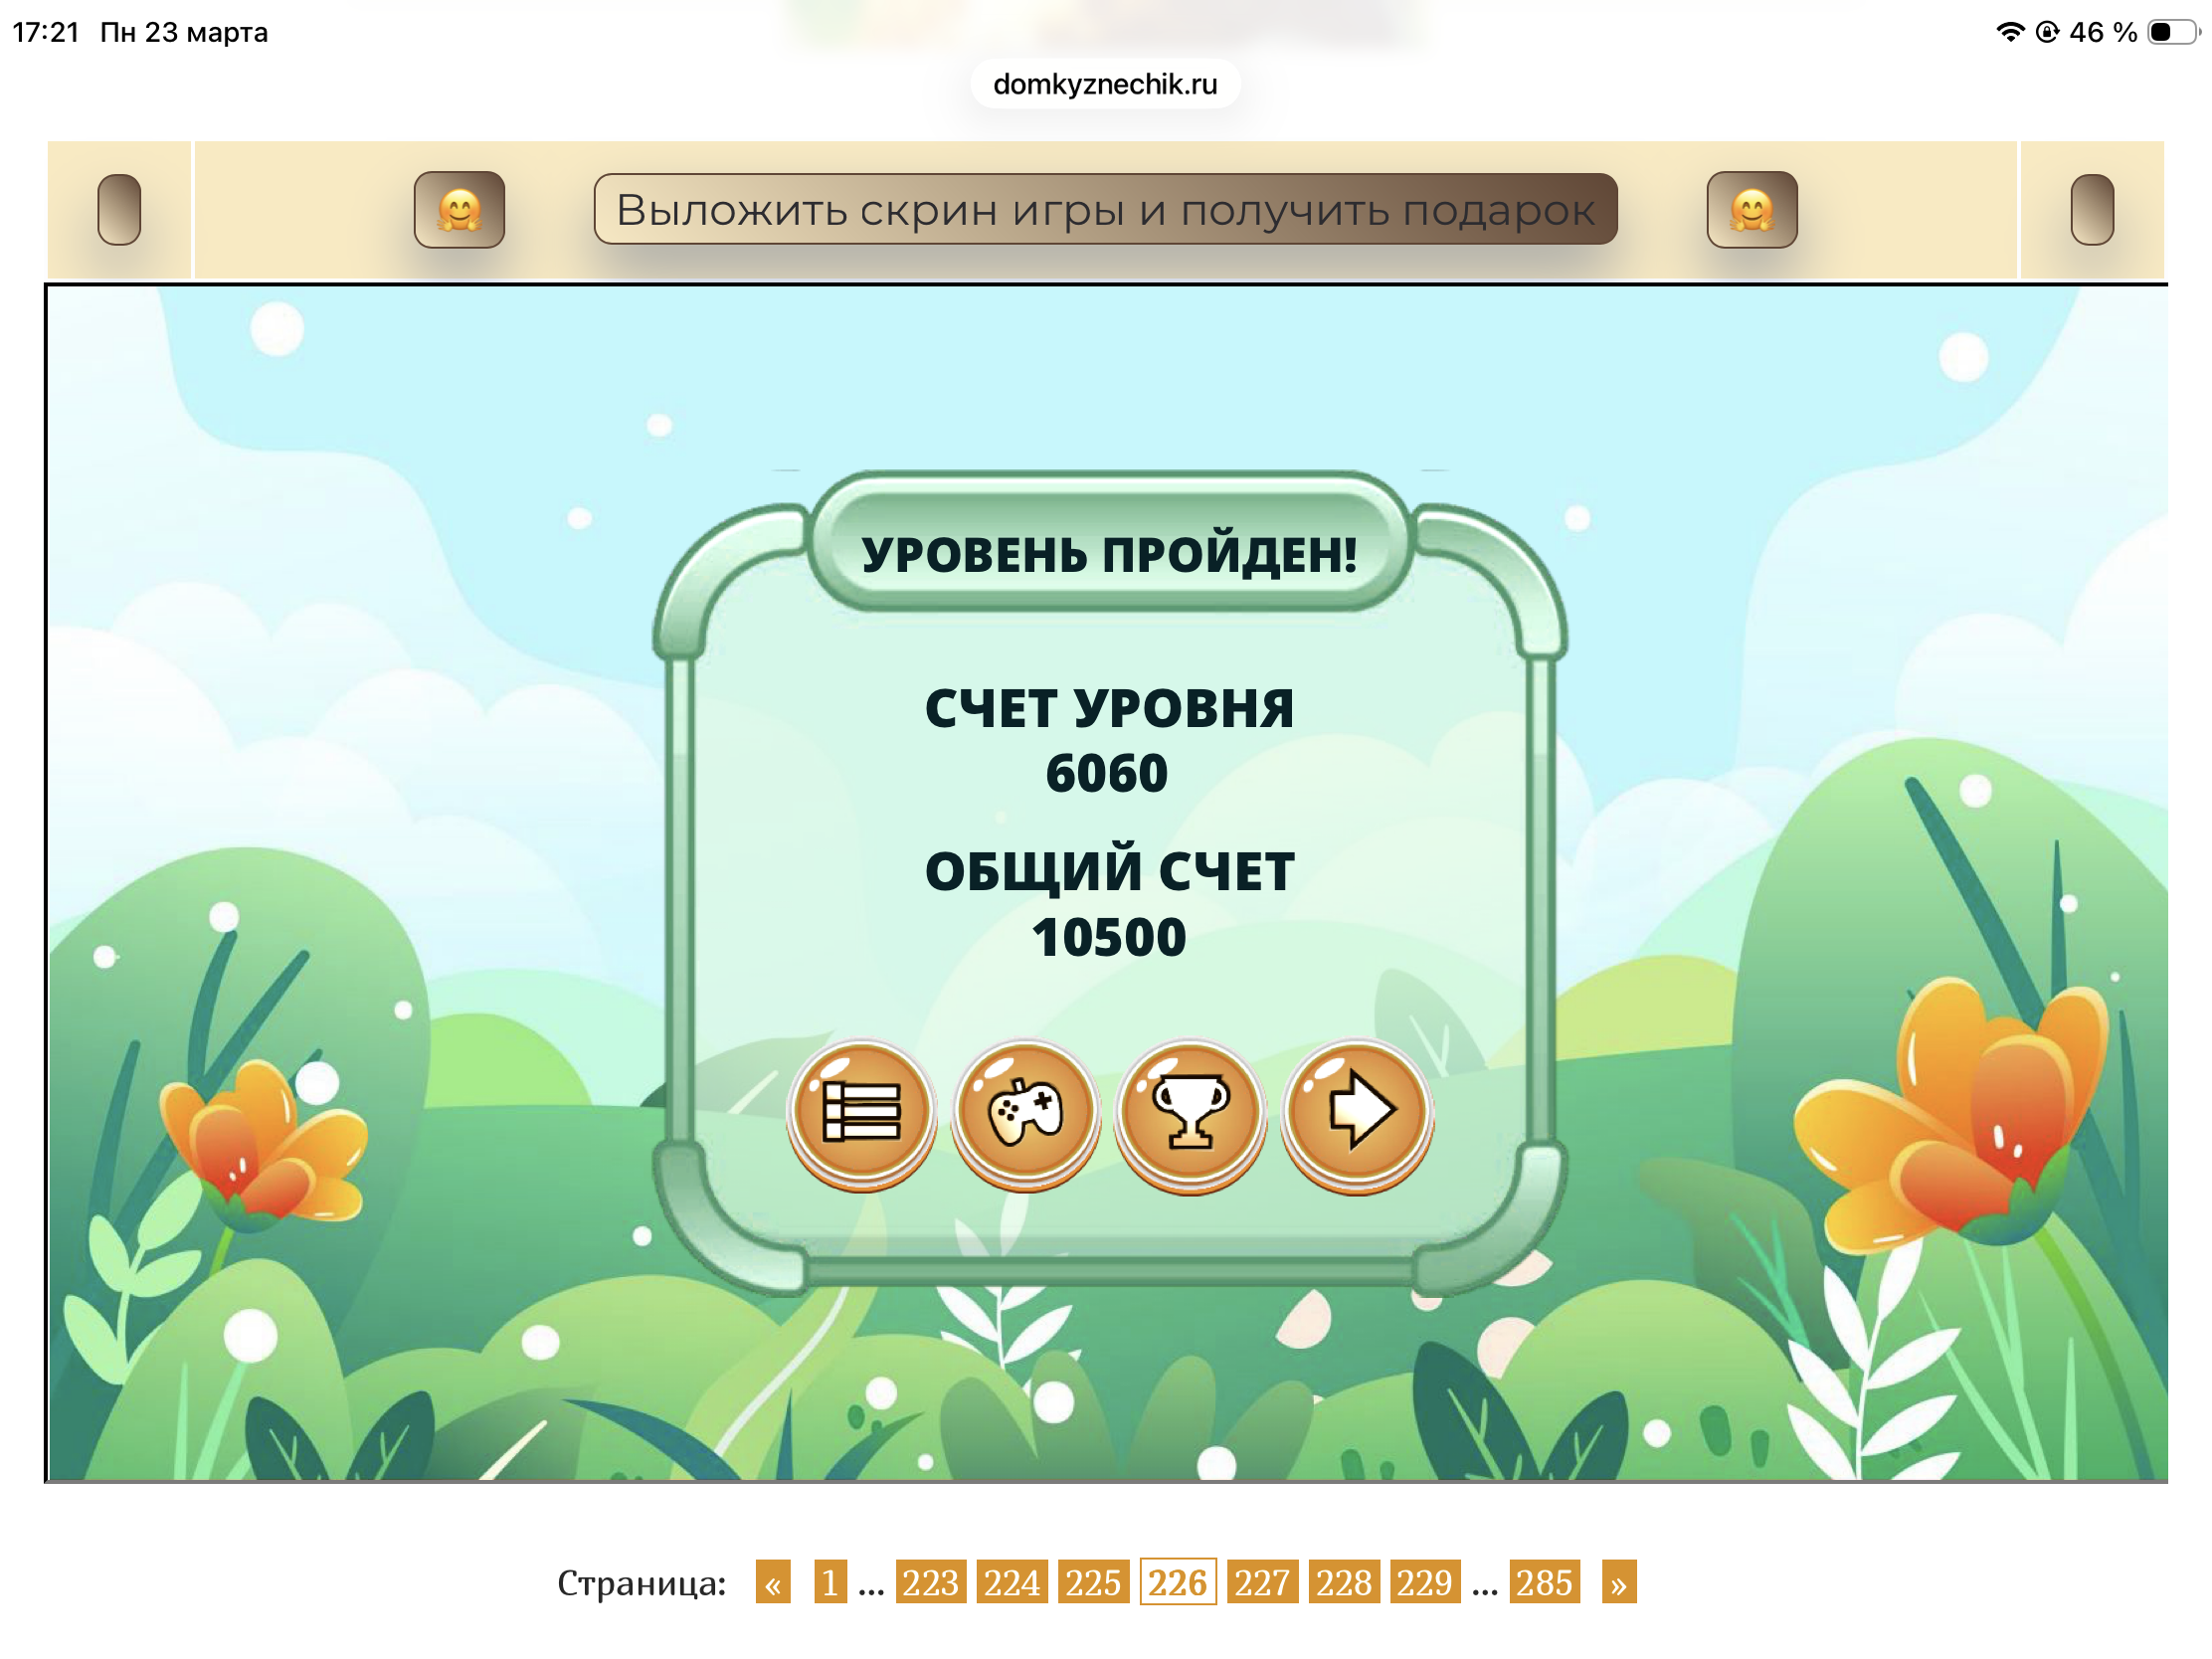The width and height of the screenshot is (2212, 1659).
Task: Tap the domkyznechik.ru address bar
Action: coord(1105,84)
